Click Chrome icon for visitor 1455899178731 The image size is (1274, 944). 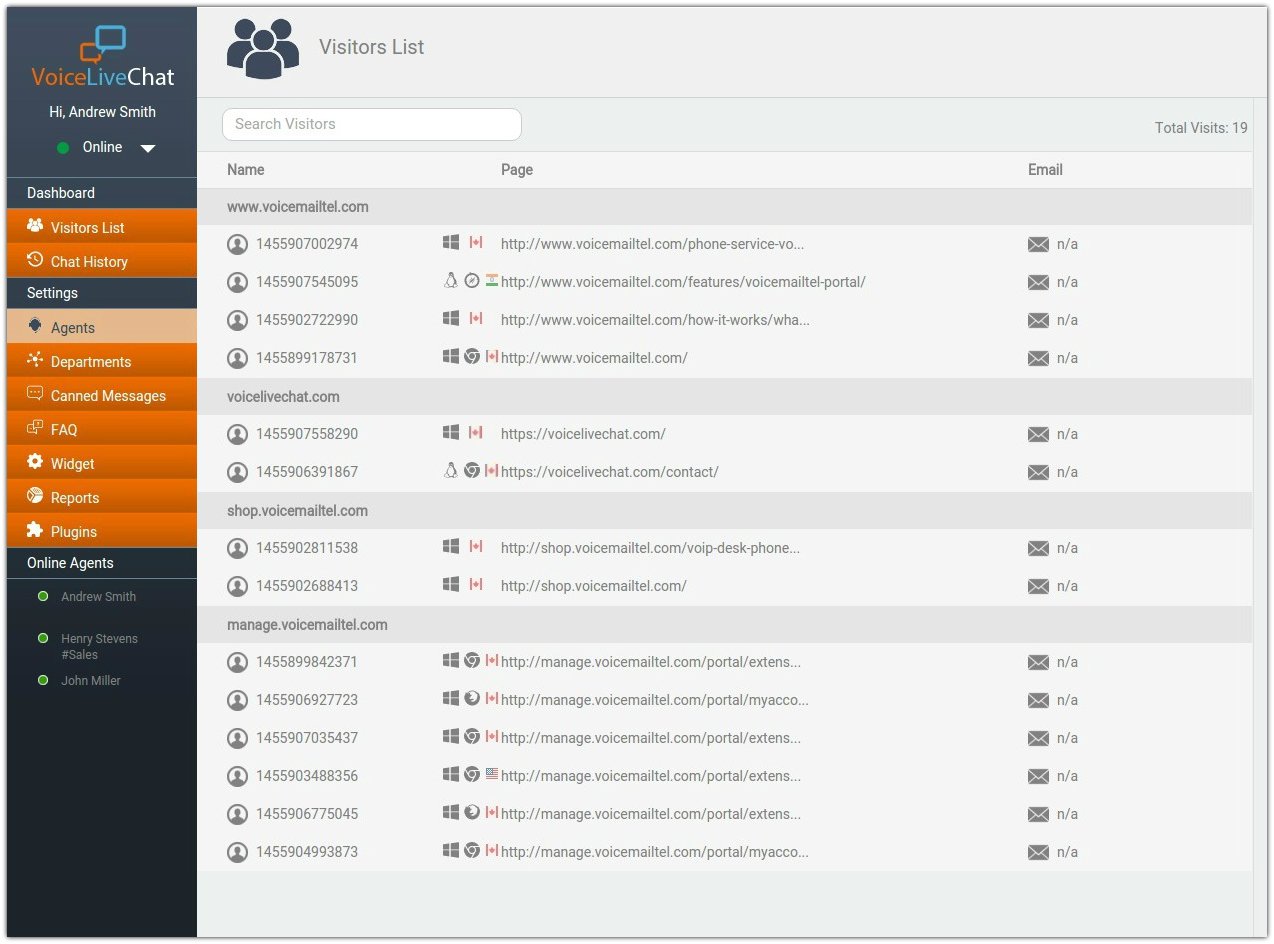(472, 357)
